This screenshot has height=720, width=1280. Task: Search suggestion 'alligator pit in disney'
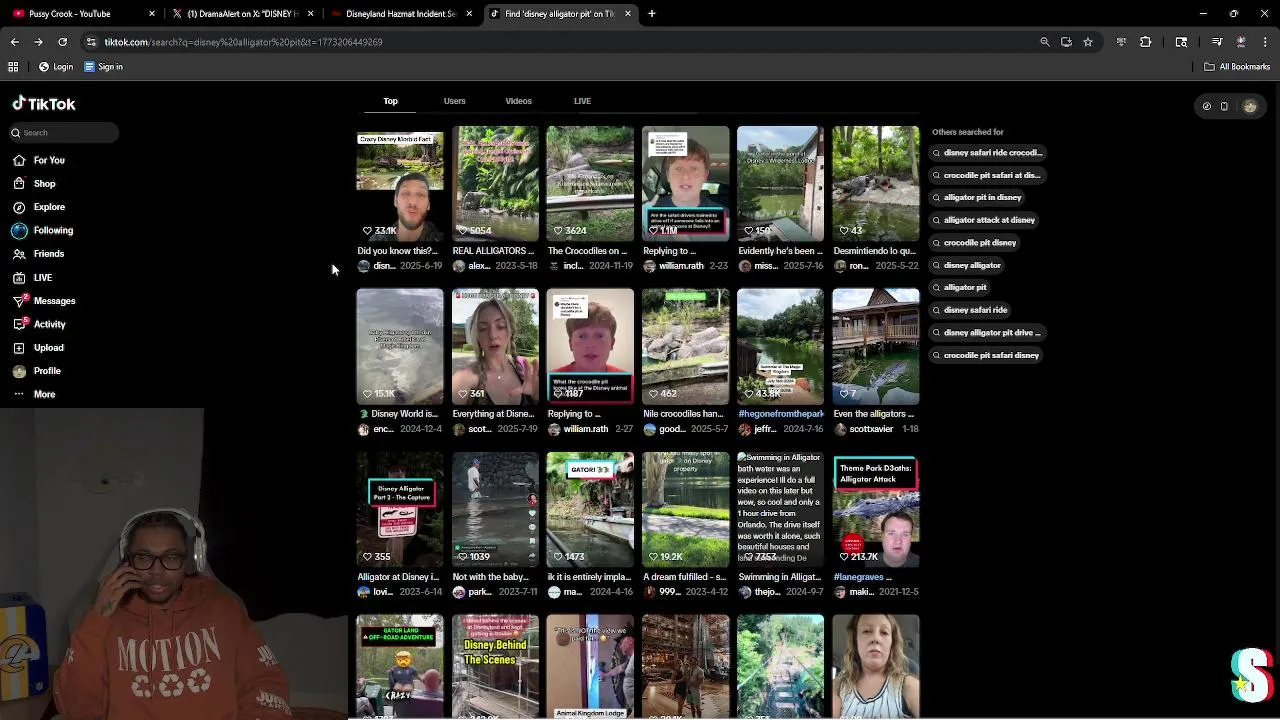pos(977,198)
